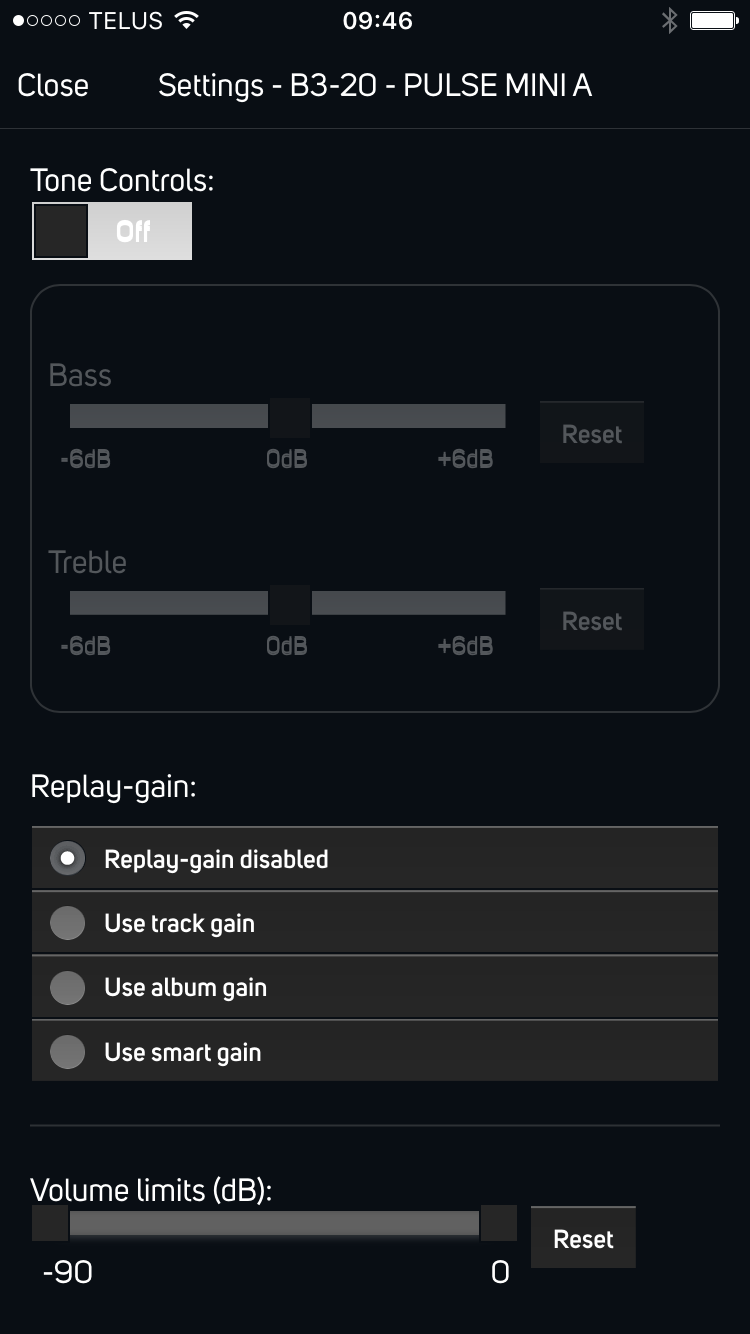Click the maximum volume limit handle
Viewport: 750px width, 1334px height.
[x=498, y=1223]
